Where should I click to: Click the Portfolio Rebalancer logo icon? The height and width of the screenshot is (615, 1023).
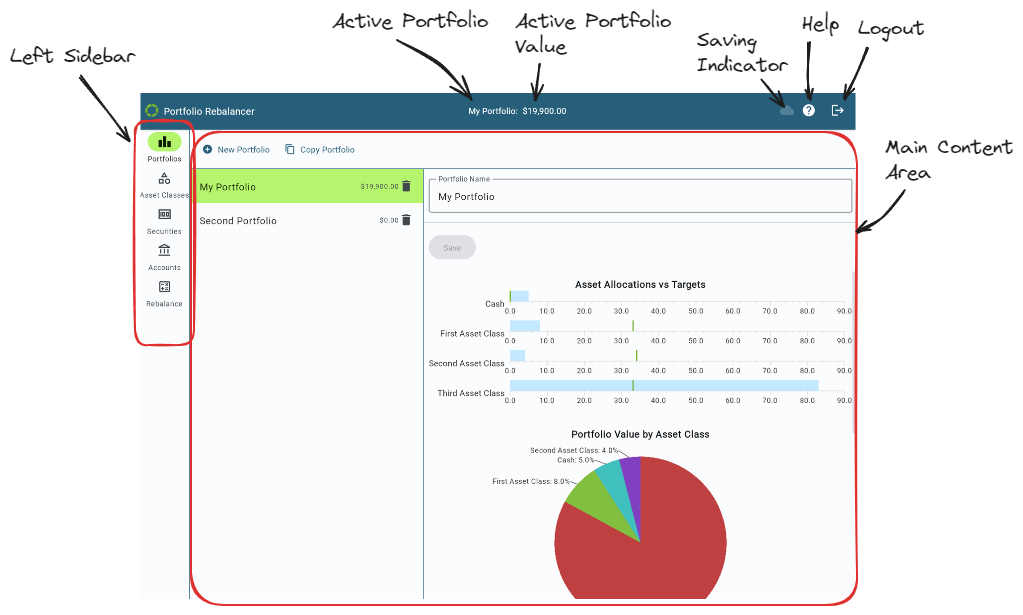pos(152,110)
